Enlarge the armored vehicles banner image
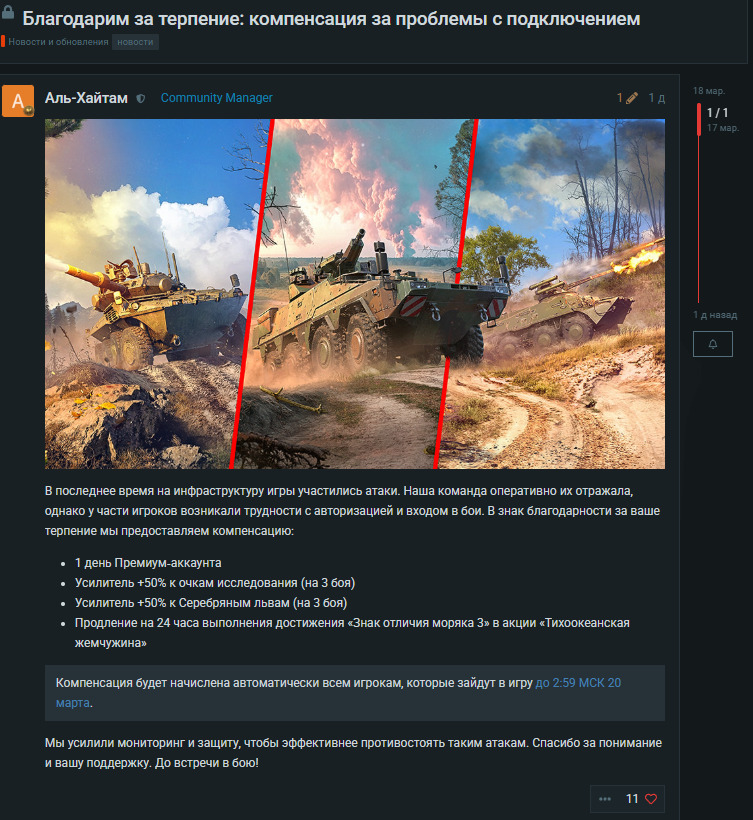 [x=354, y=293]
